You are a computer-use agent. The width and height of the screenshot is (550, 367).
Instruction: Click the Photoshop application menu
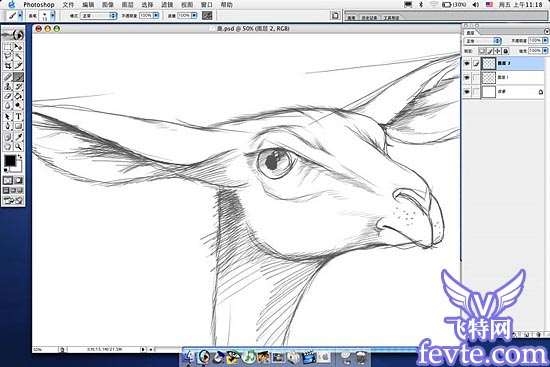coord(39,5)
